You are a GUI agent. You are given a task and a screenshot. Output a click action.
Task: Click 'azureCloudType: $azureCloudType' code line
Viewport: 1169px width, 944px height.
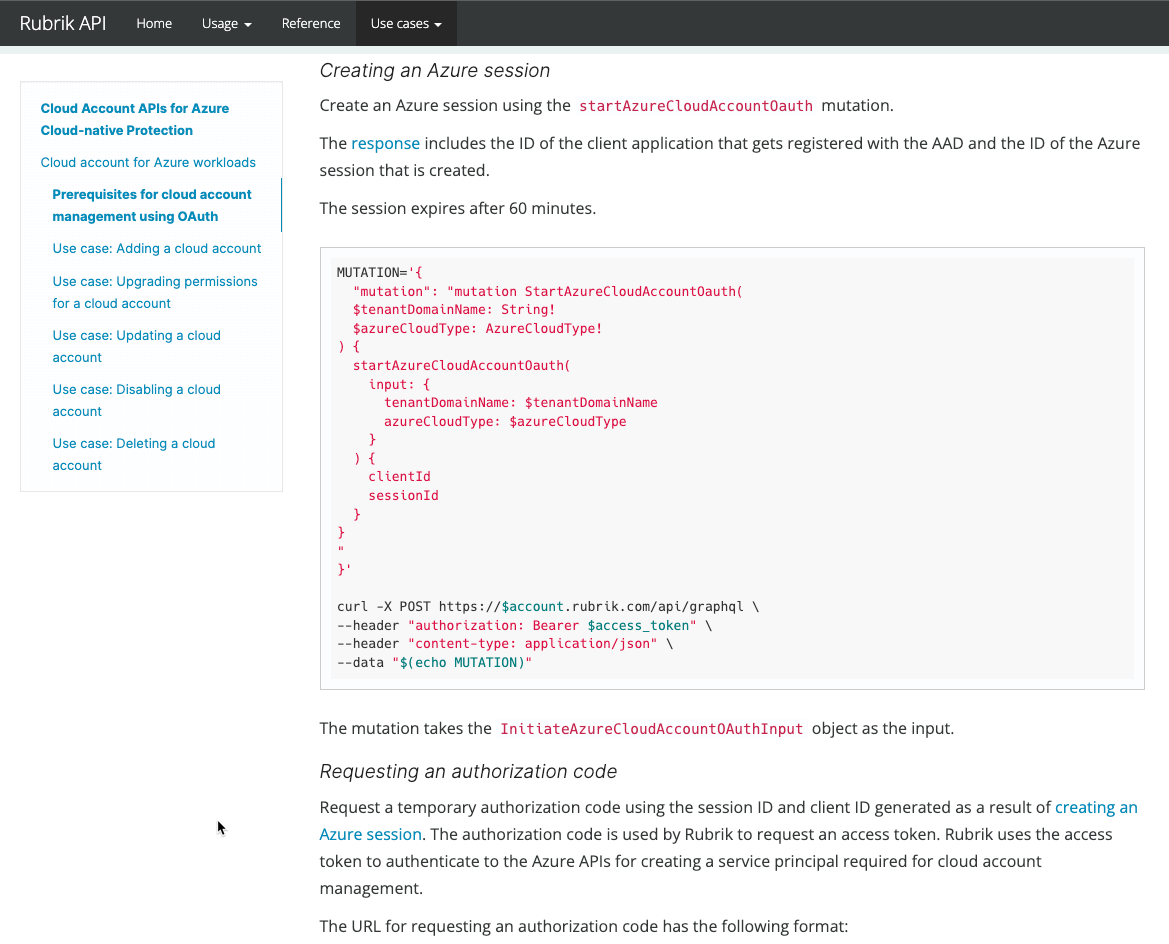505,421
